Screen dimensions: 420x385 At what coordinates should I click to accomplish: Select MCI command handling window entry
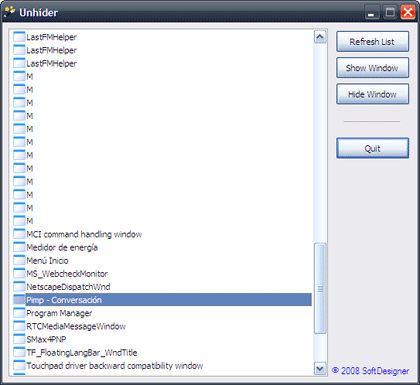click(84, 234)
